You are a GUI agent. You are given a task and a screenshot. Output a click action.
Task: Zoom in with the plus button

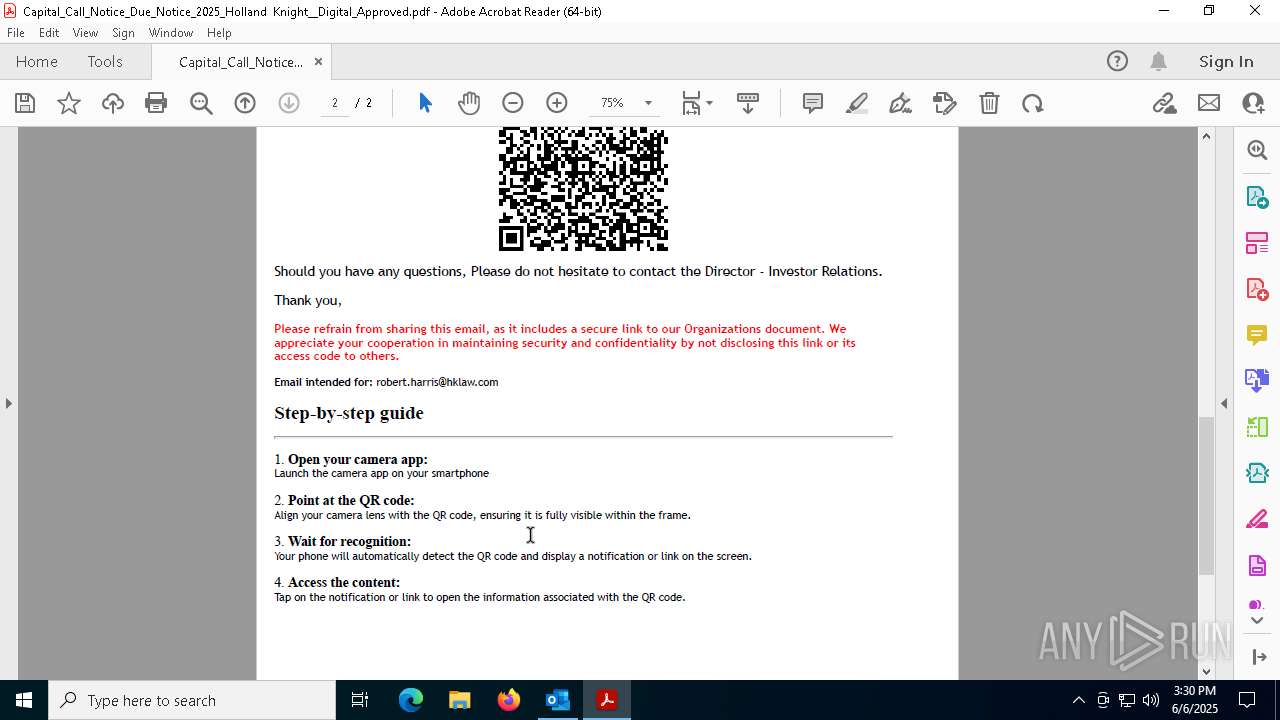click(x=557, y=103)
